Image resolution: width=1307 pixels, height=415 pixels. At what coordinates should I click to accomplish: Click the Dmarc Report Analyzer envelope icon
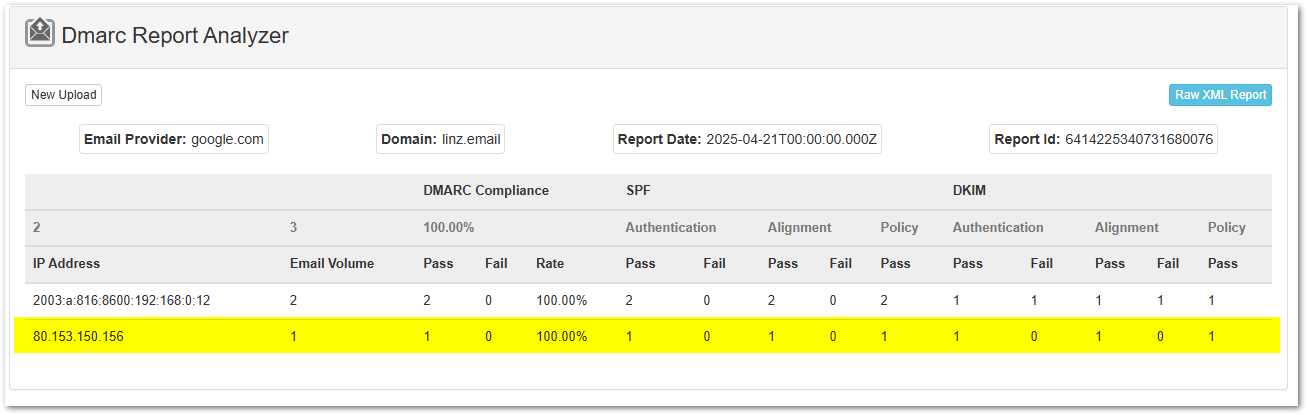(40, 34)
